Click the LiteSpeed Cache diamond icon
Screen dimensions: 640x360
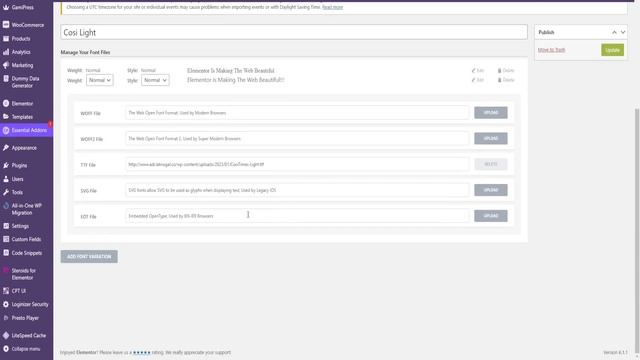pyautogui.click(x=6, y=335)
